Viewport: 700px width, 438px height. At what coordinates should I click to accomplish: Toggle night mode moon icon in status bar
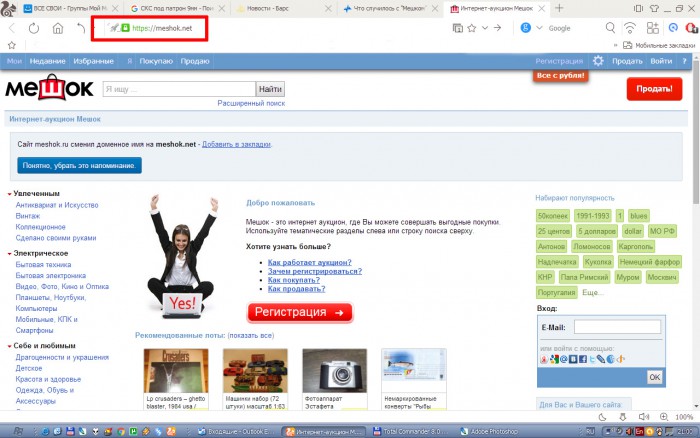click(602, 417)
